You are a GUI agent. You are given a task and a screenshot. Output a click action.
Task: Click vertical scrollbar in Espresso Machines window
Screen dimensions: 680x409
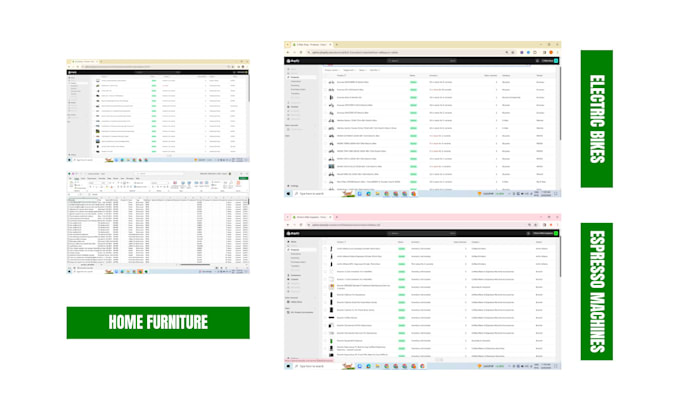(x=560, y=257)
